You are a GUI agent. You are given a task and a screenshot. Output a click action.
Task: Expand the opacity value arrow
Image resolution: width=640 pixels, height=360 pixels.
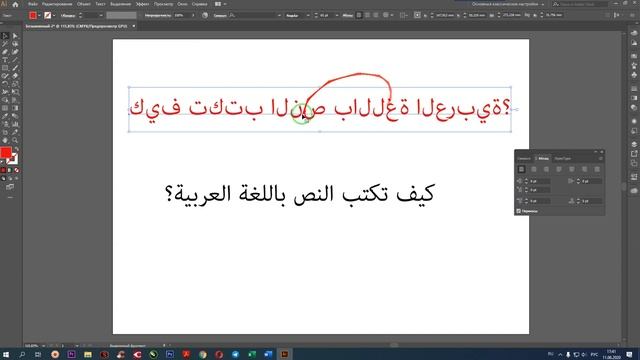tap(193, 16)
